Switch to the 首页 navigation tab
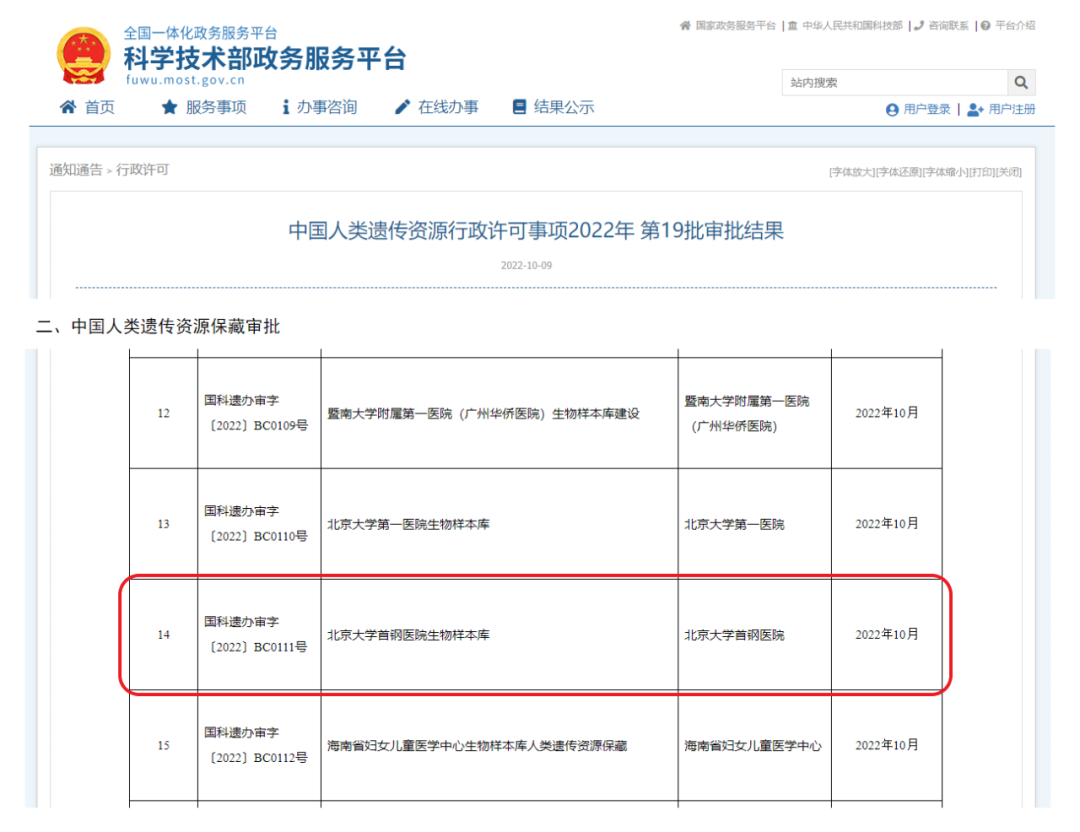 pyautogui.click(x=97, y=107)
